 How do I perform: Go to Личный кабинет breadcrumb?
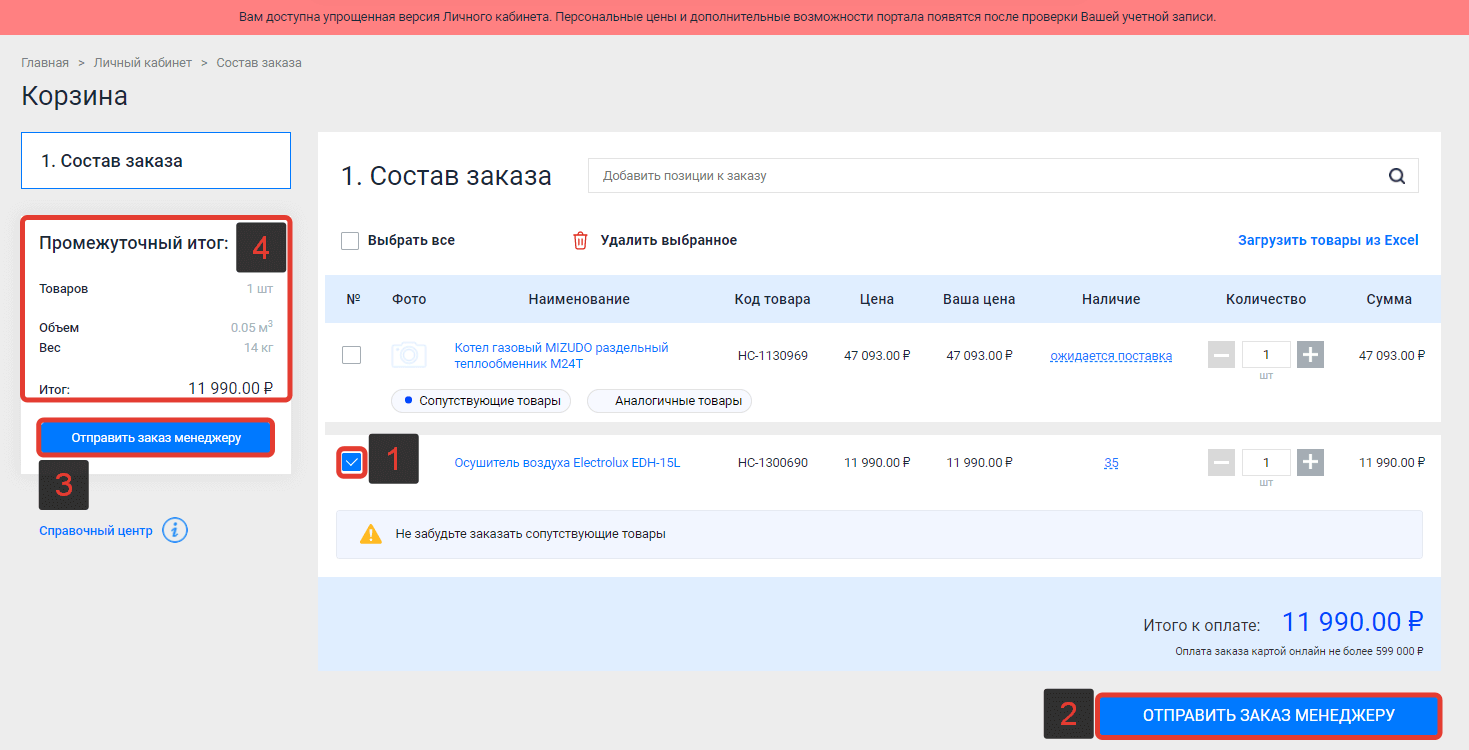[x=143, y=63]
